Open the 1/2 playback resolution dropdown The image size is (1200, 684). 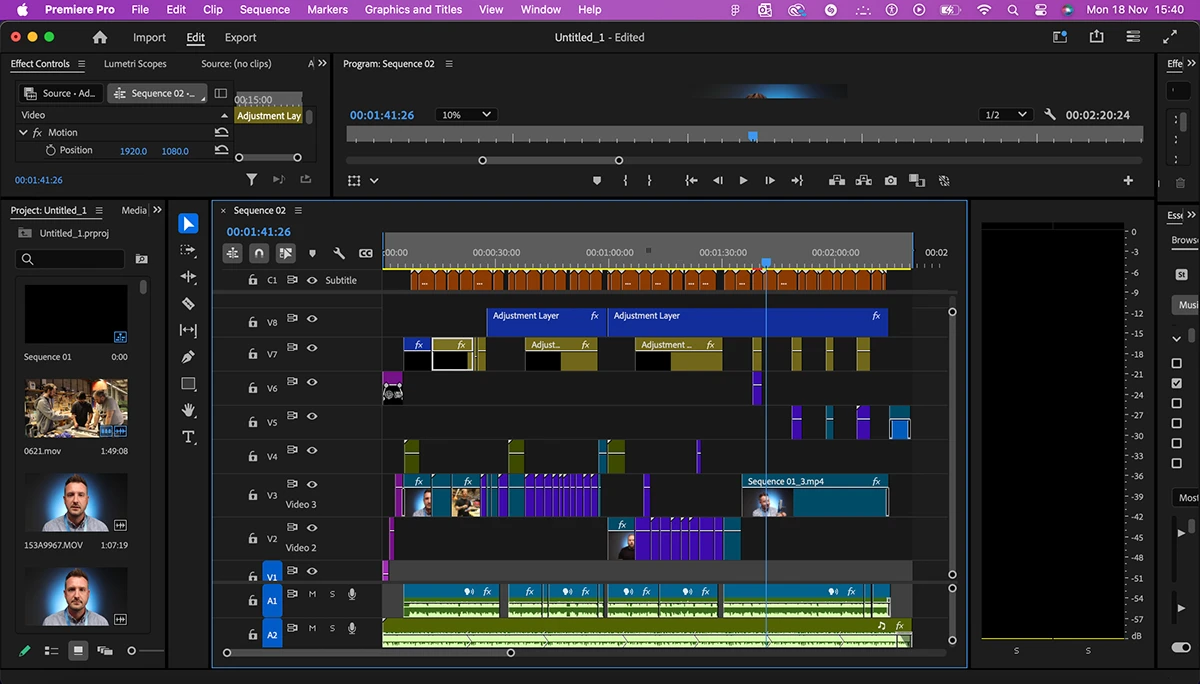1006,115
